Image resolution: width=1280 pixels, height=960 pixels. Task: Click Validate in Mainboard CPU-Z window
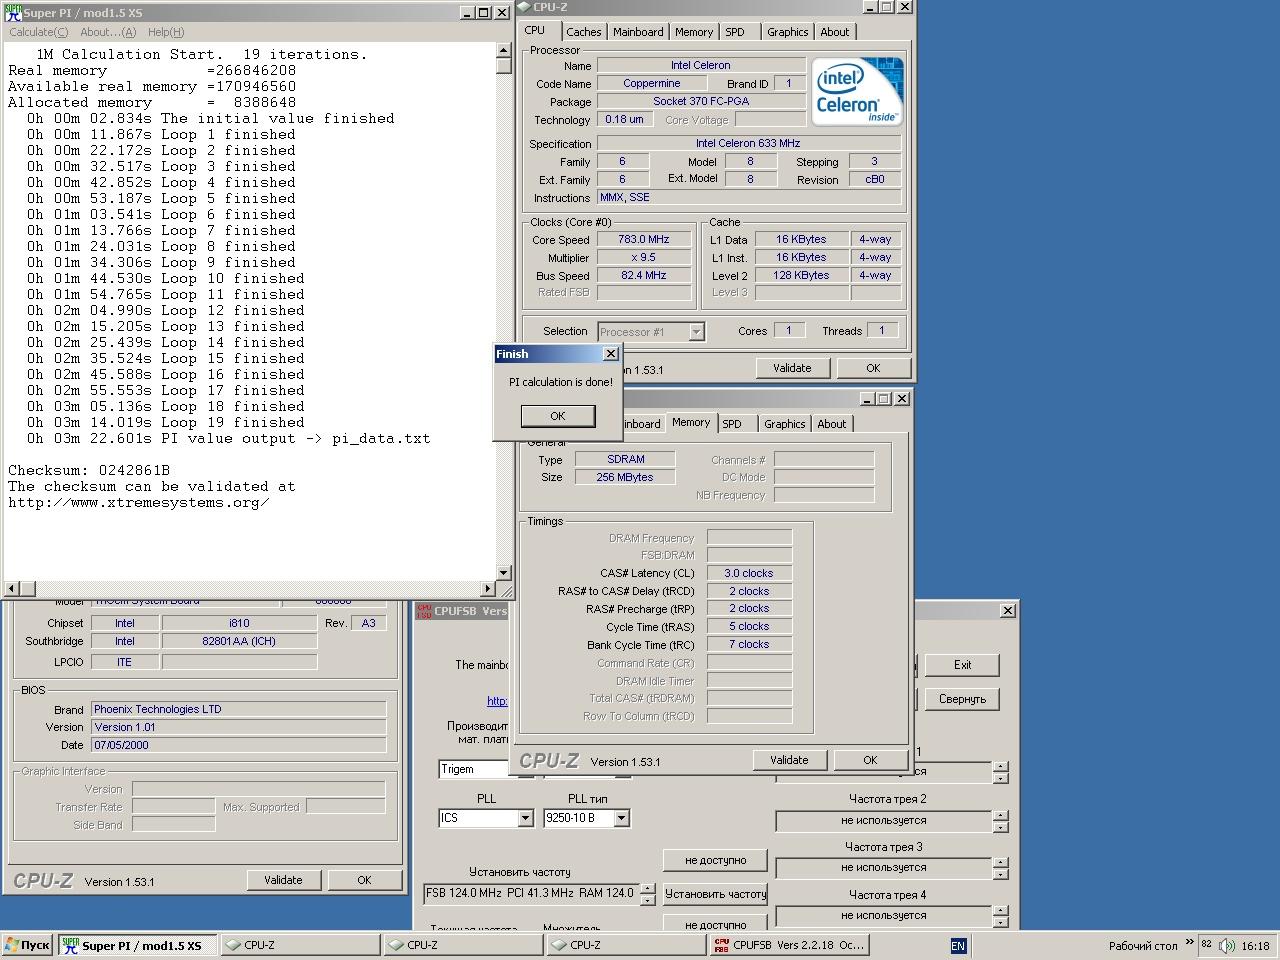[283, 880]
